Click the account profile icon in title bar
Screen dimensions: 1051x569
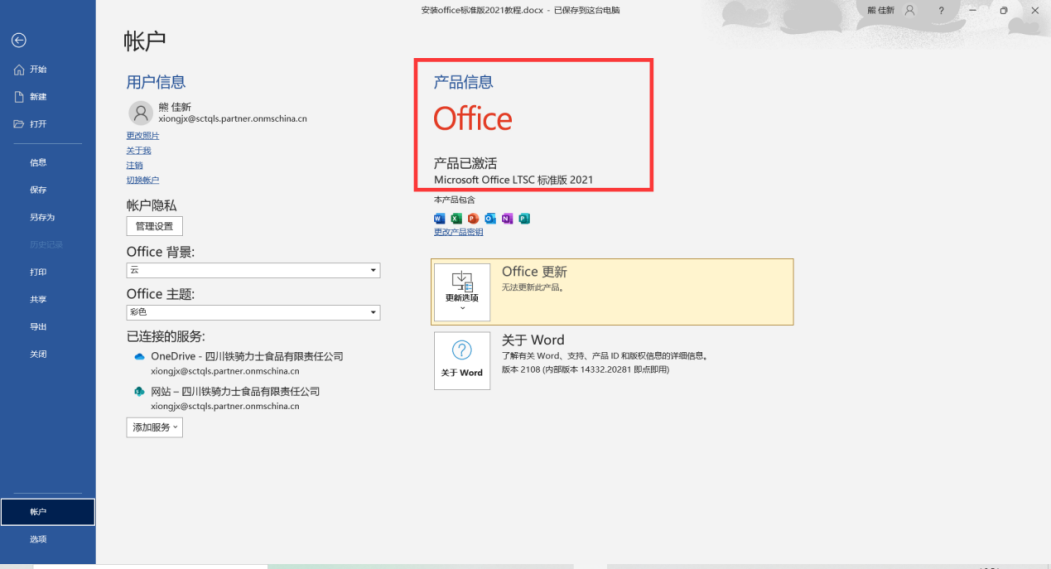[x=910, y=10]
